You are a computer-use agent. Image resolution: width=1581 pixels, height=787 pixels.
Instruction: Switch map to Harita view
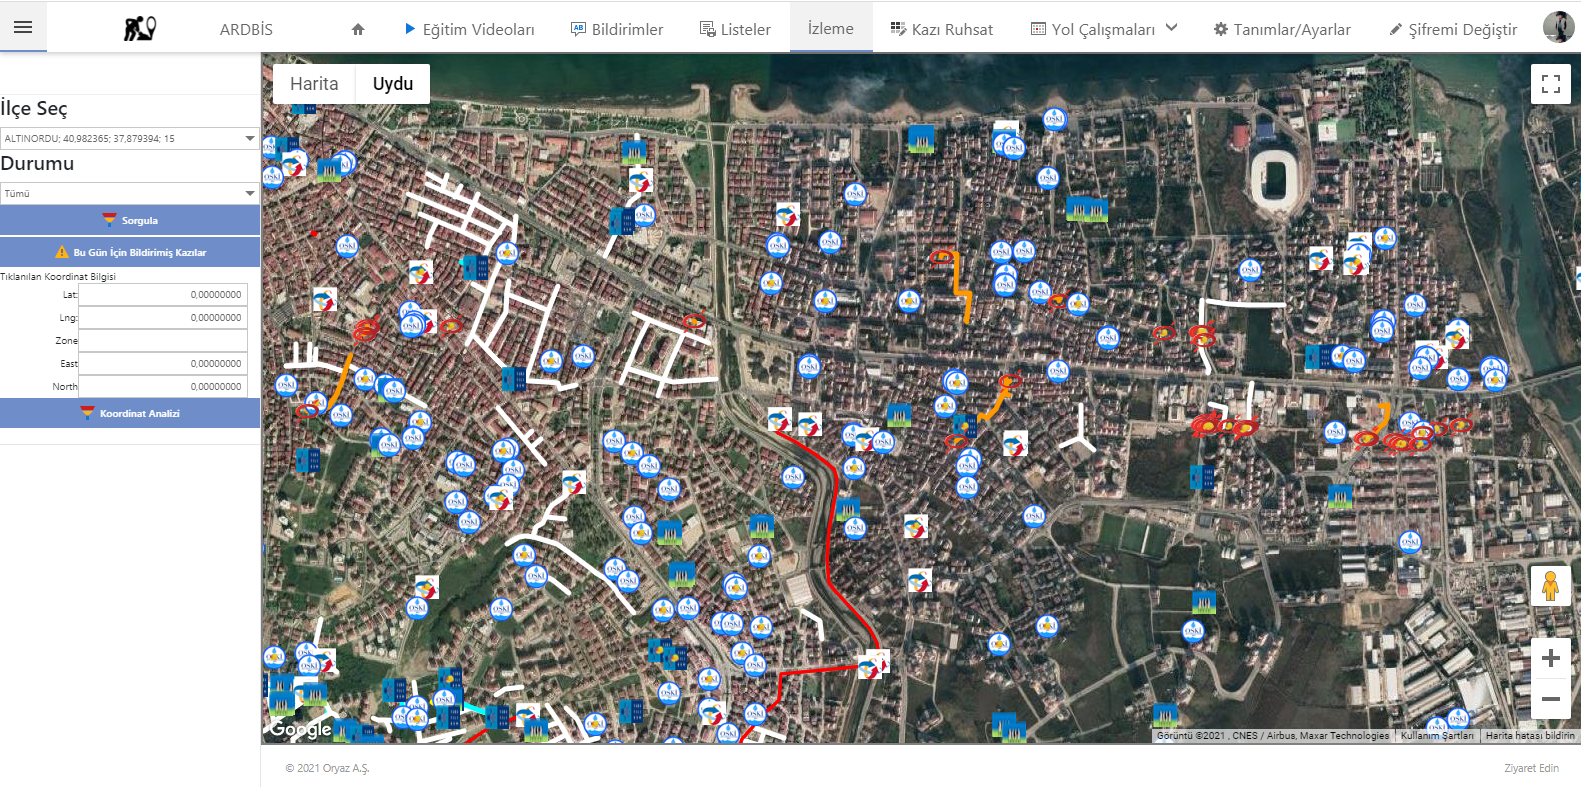point(314,84)
